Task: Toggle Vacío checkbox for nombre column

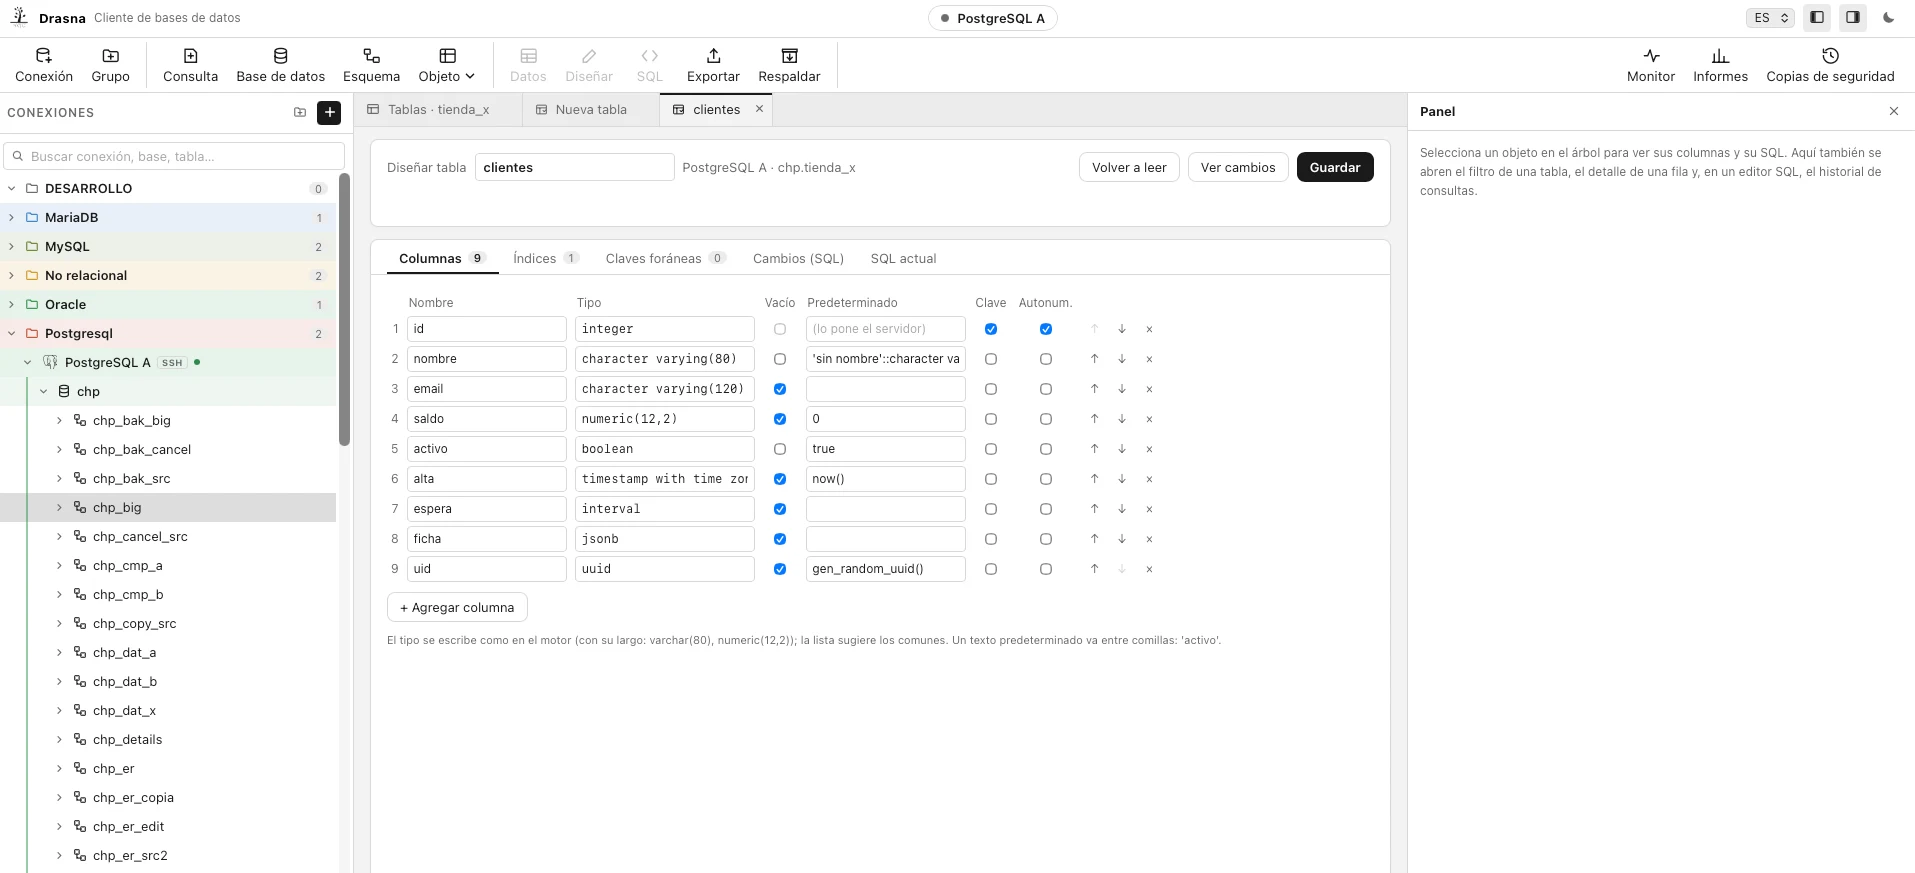Action: coord(780,359)
